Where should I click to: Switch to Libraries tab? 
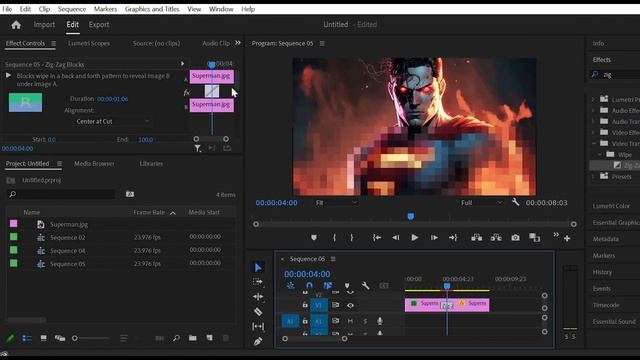tap(151, 164)
